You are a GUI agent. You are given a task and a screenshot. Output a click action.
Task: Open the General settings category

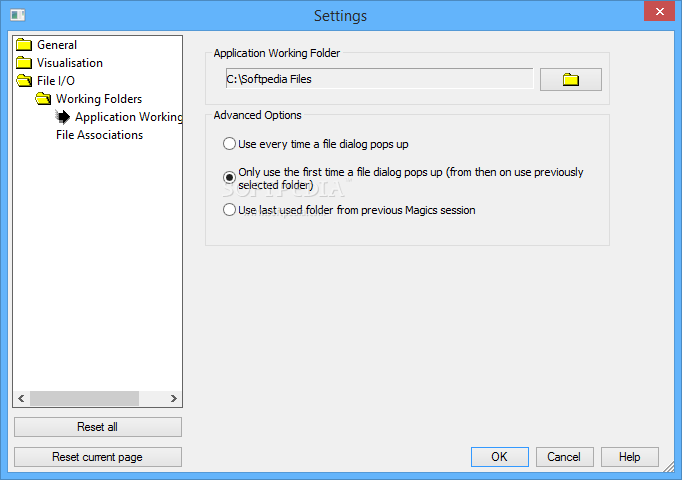[57, 45]
